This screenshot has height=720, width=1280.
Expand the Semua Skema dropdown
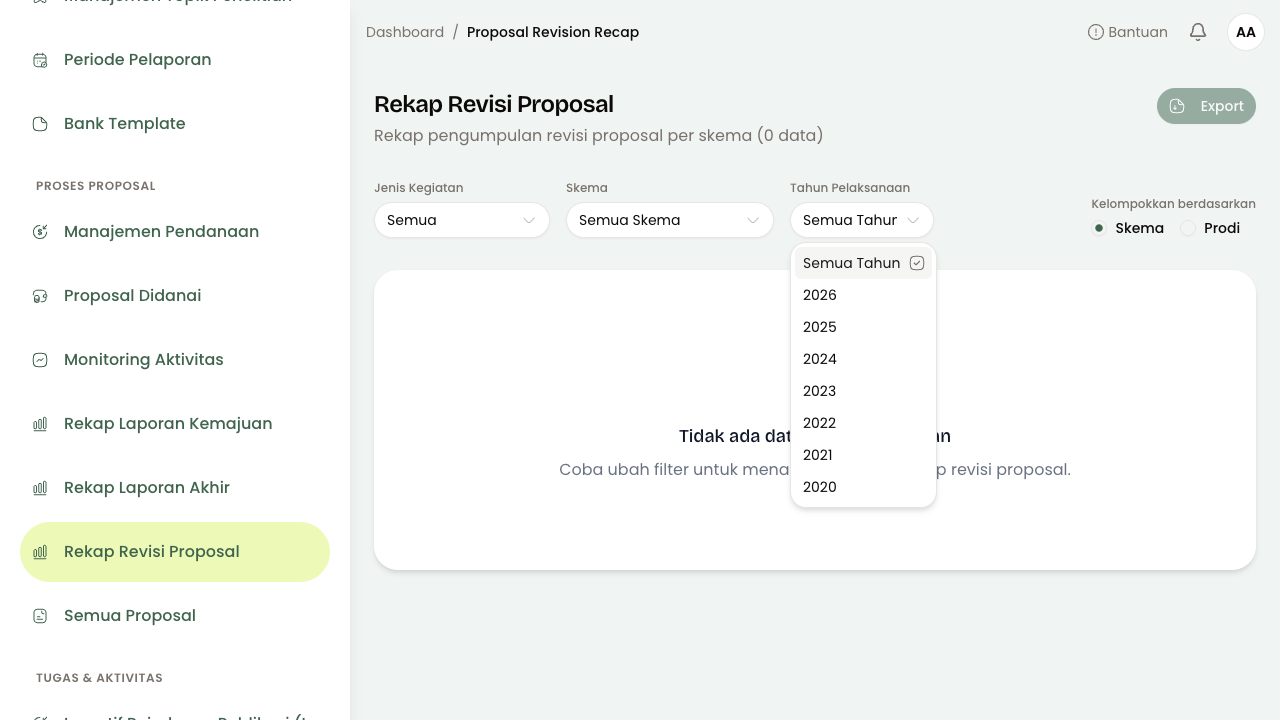click(670, 220)
